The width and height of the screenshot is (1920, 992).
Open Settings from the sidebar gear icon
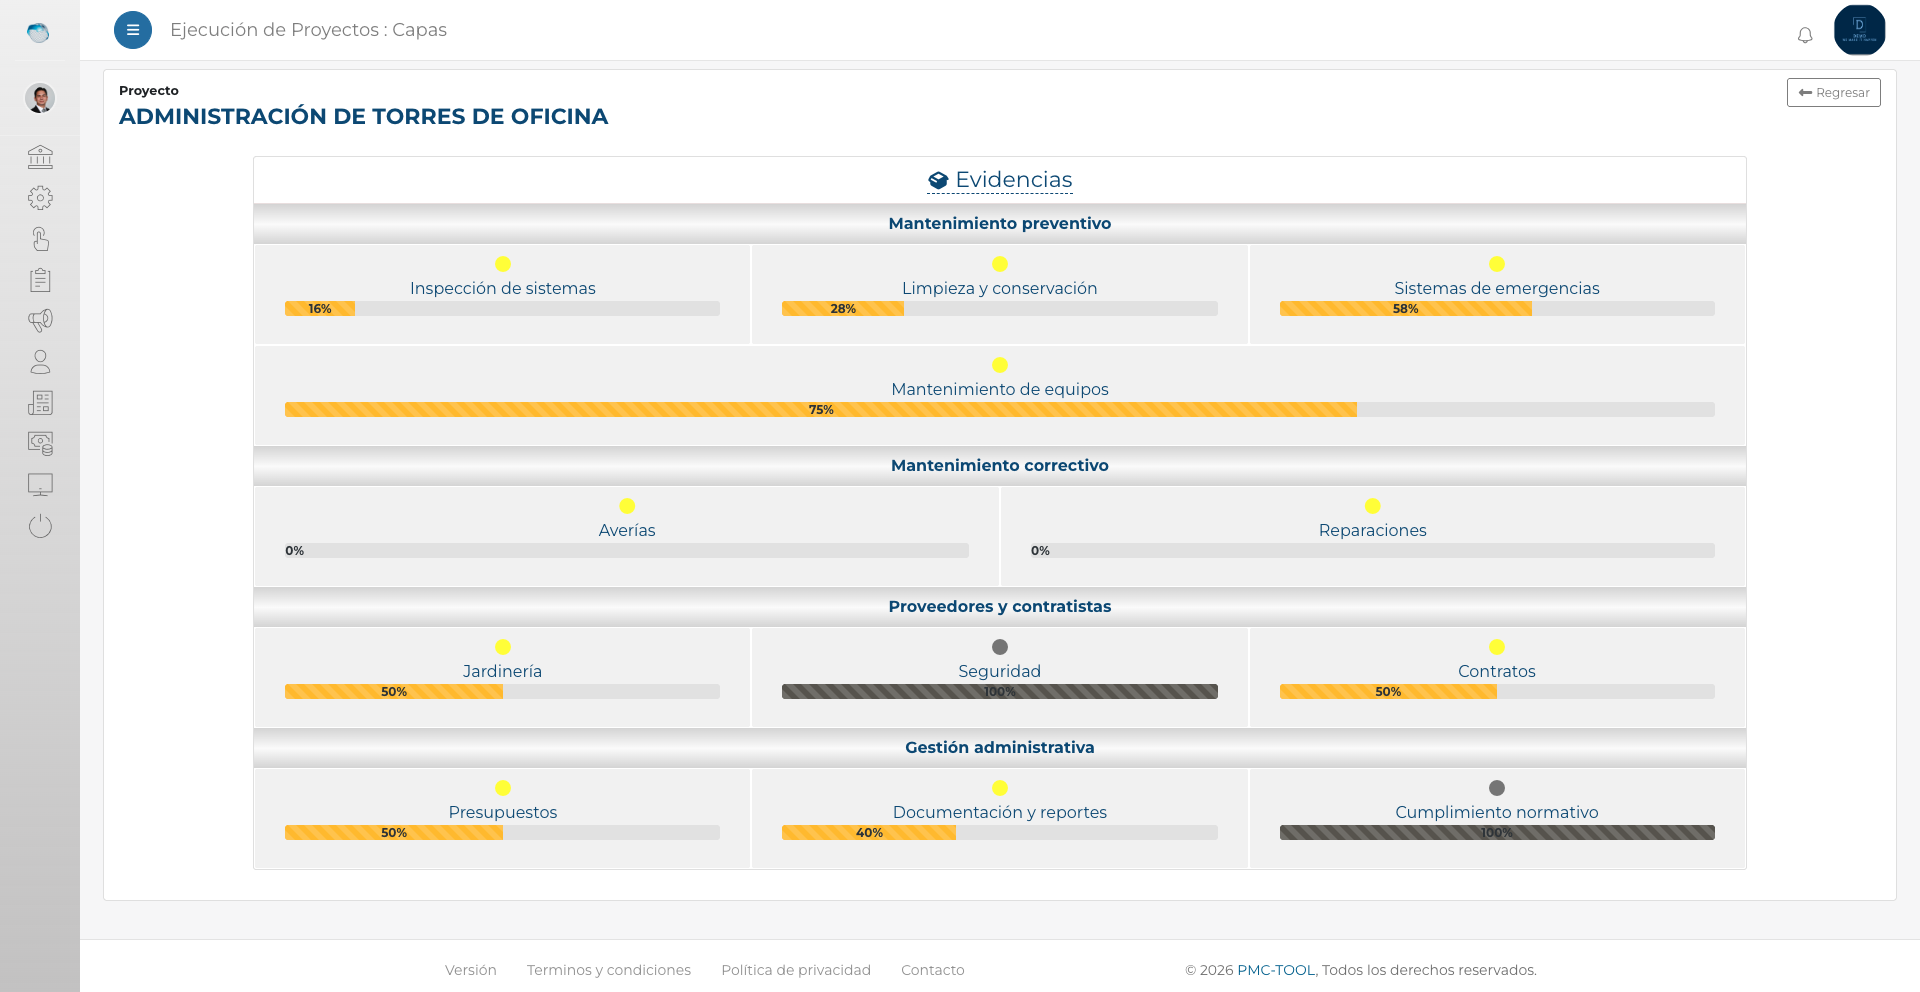pos(40,198)
